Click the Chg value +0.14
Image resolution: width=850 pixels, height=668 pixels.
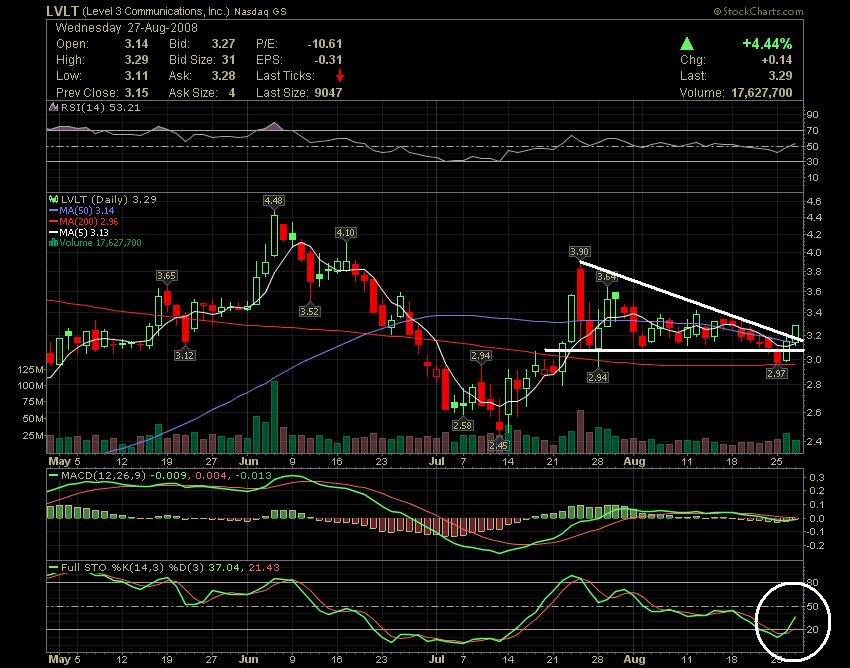point(777,60)
